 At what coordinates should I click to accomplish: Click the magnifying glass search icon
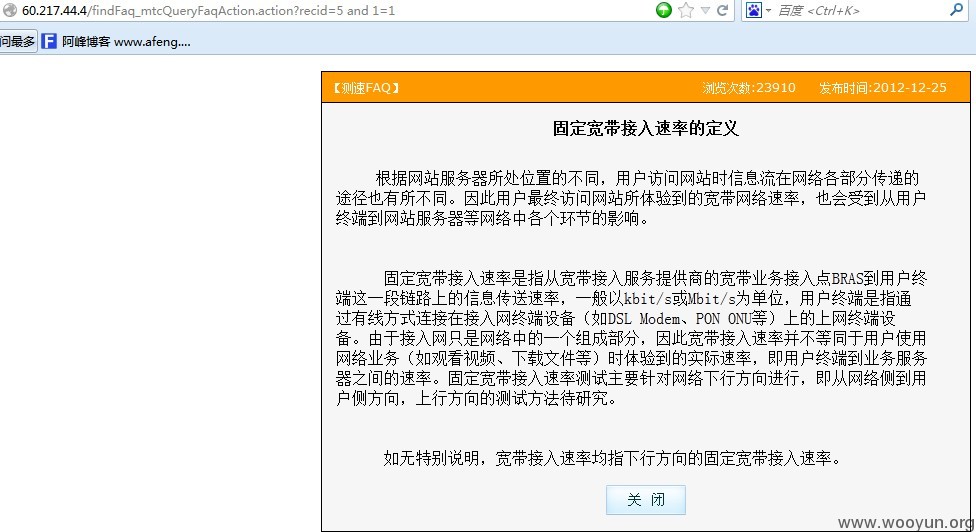[x=957, y=10]
